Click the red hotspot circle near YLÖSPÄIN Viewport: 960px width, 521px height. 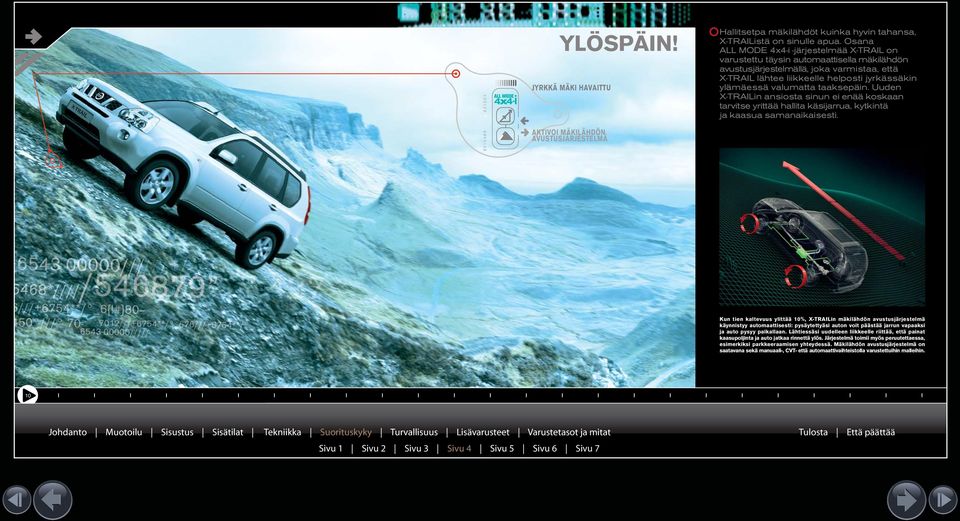coord(456,73)
